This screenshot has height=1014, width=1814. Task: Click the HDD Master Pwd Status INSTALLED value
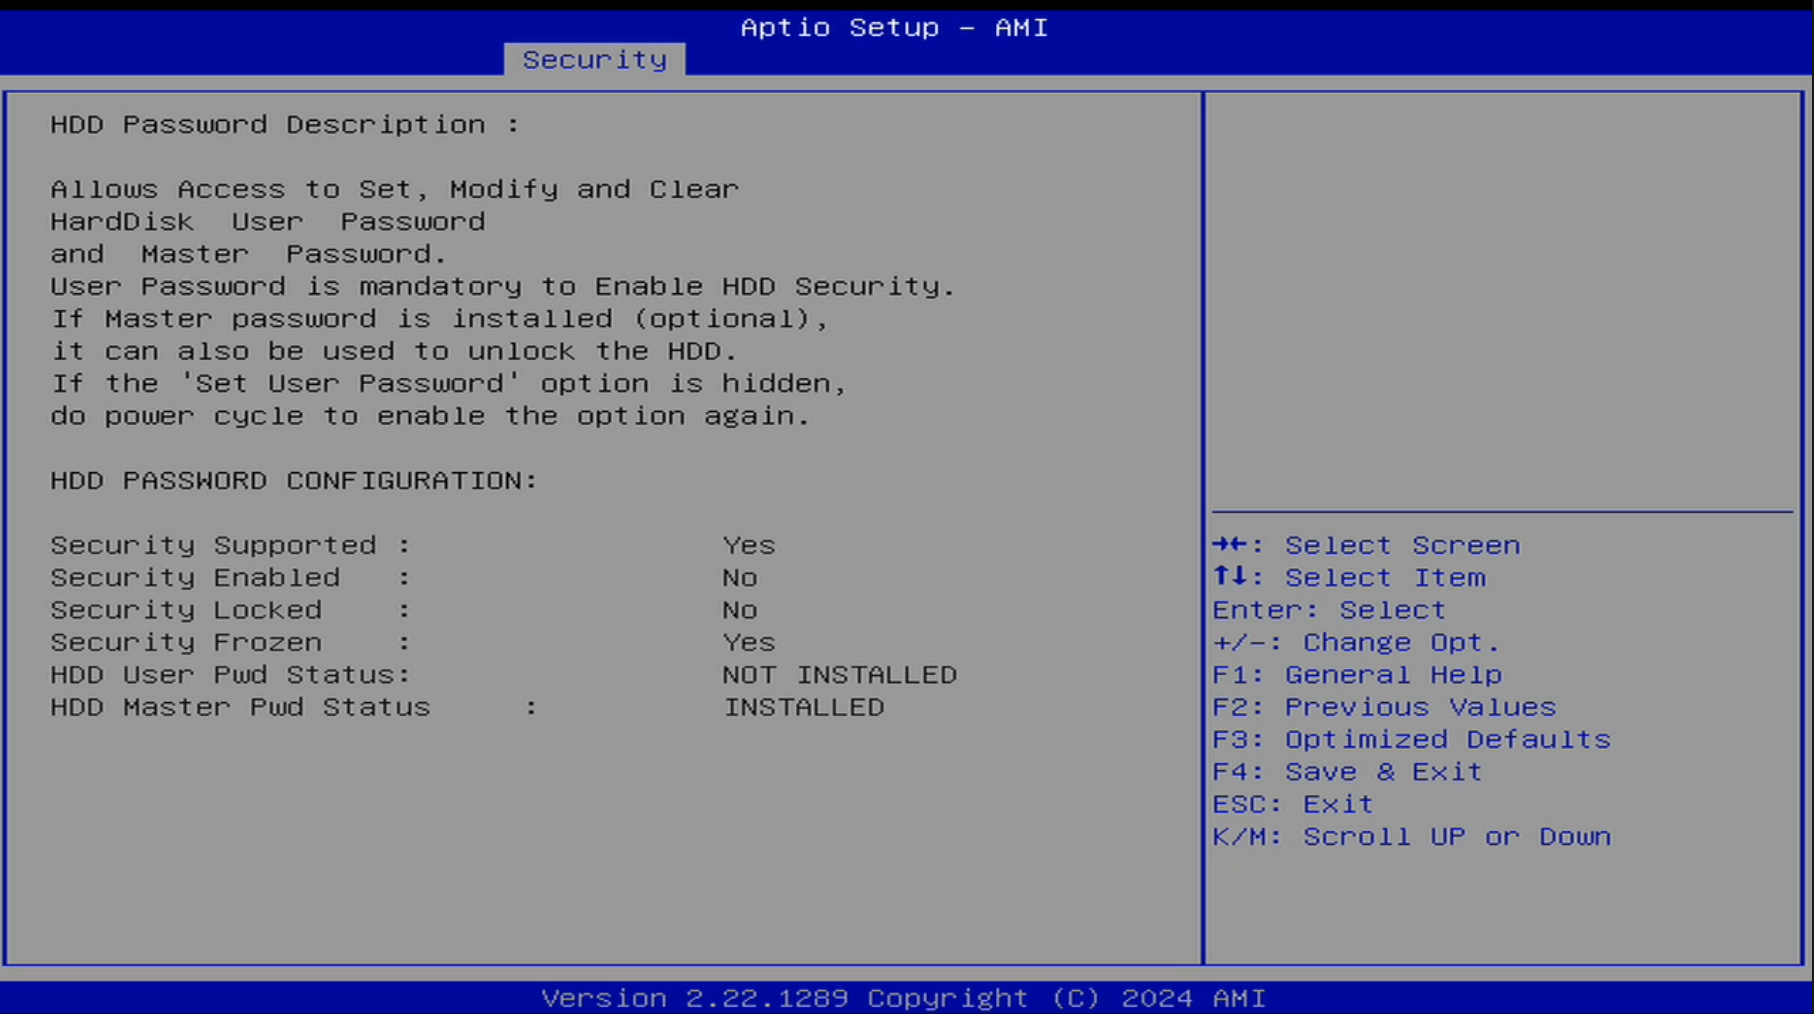tap(803, 707)
